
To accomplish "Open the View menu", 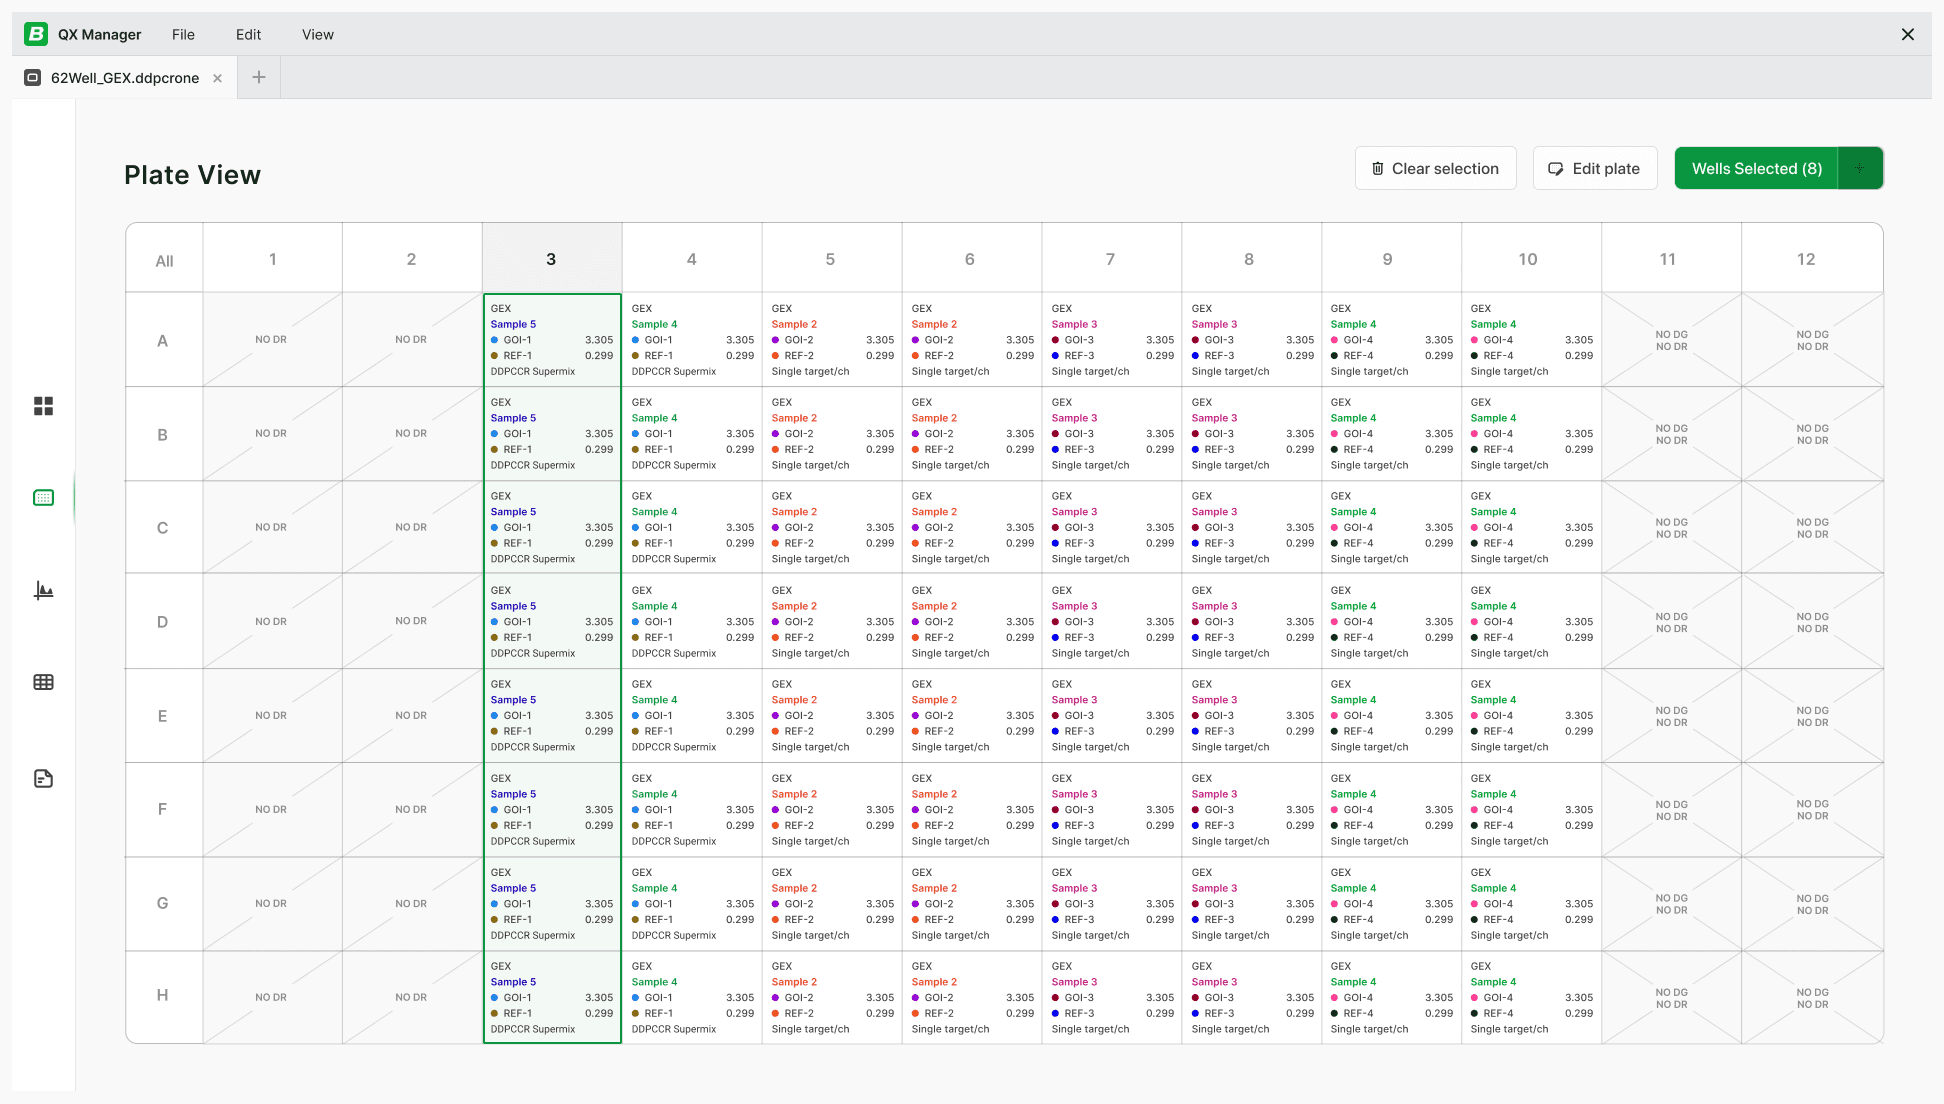I will point(317,34).
